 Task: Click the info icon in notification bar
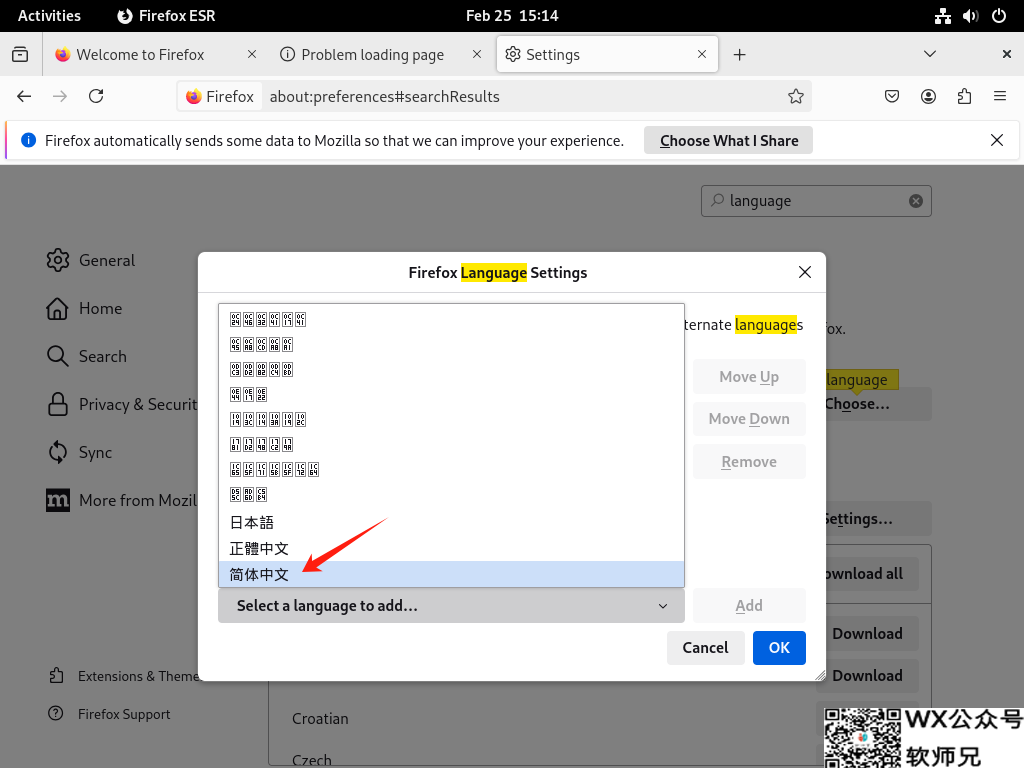pyautogui.click(x=28, y=140)
